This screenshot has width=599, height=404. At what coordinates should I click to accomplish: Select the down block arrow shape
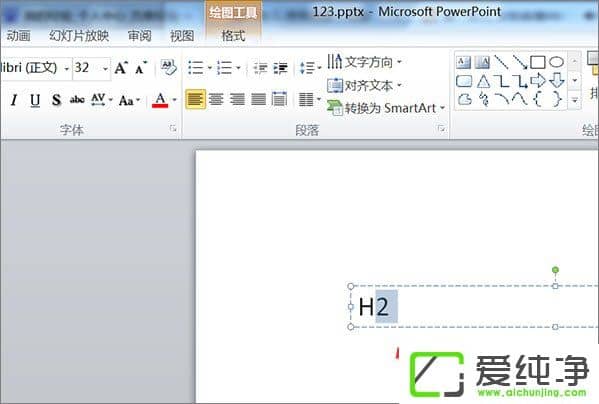tap(557, 81)
